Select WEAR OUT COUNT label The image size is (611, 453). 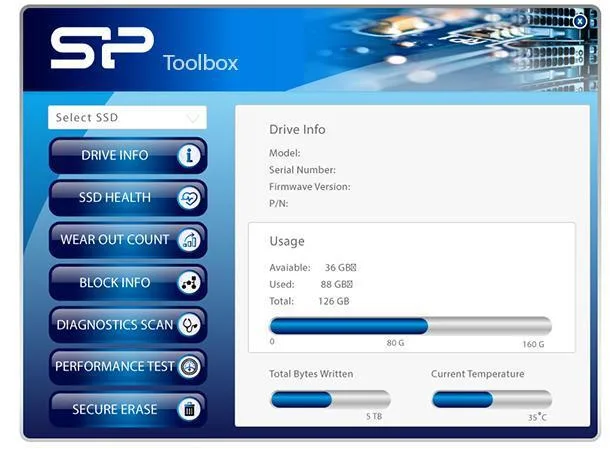[x=115, y=240]
